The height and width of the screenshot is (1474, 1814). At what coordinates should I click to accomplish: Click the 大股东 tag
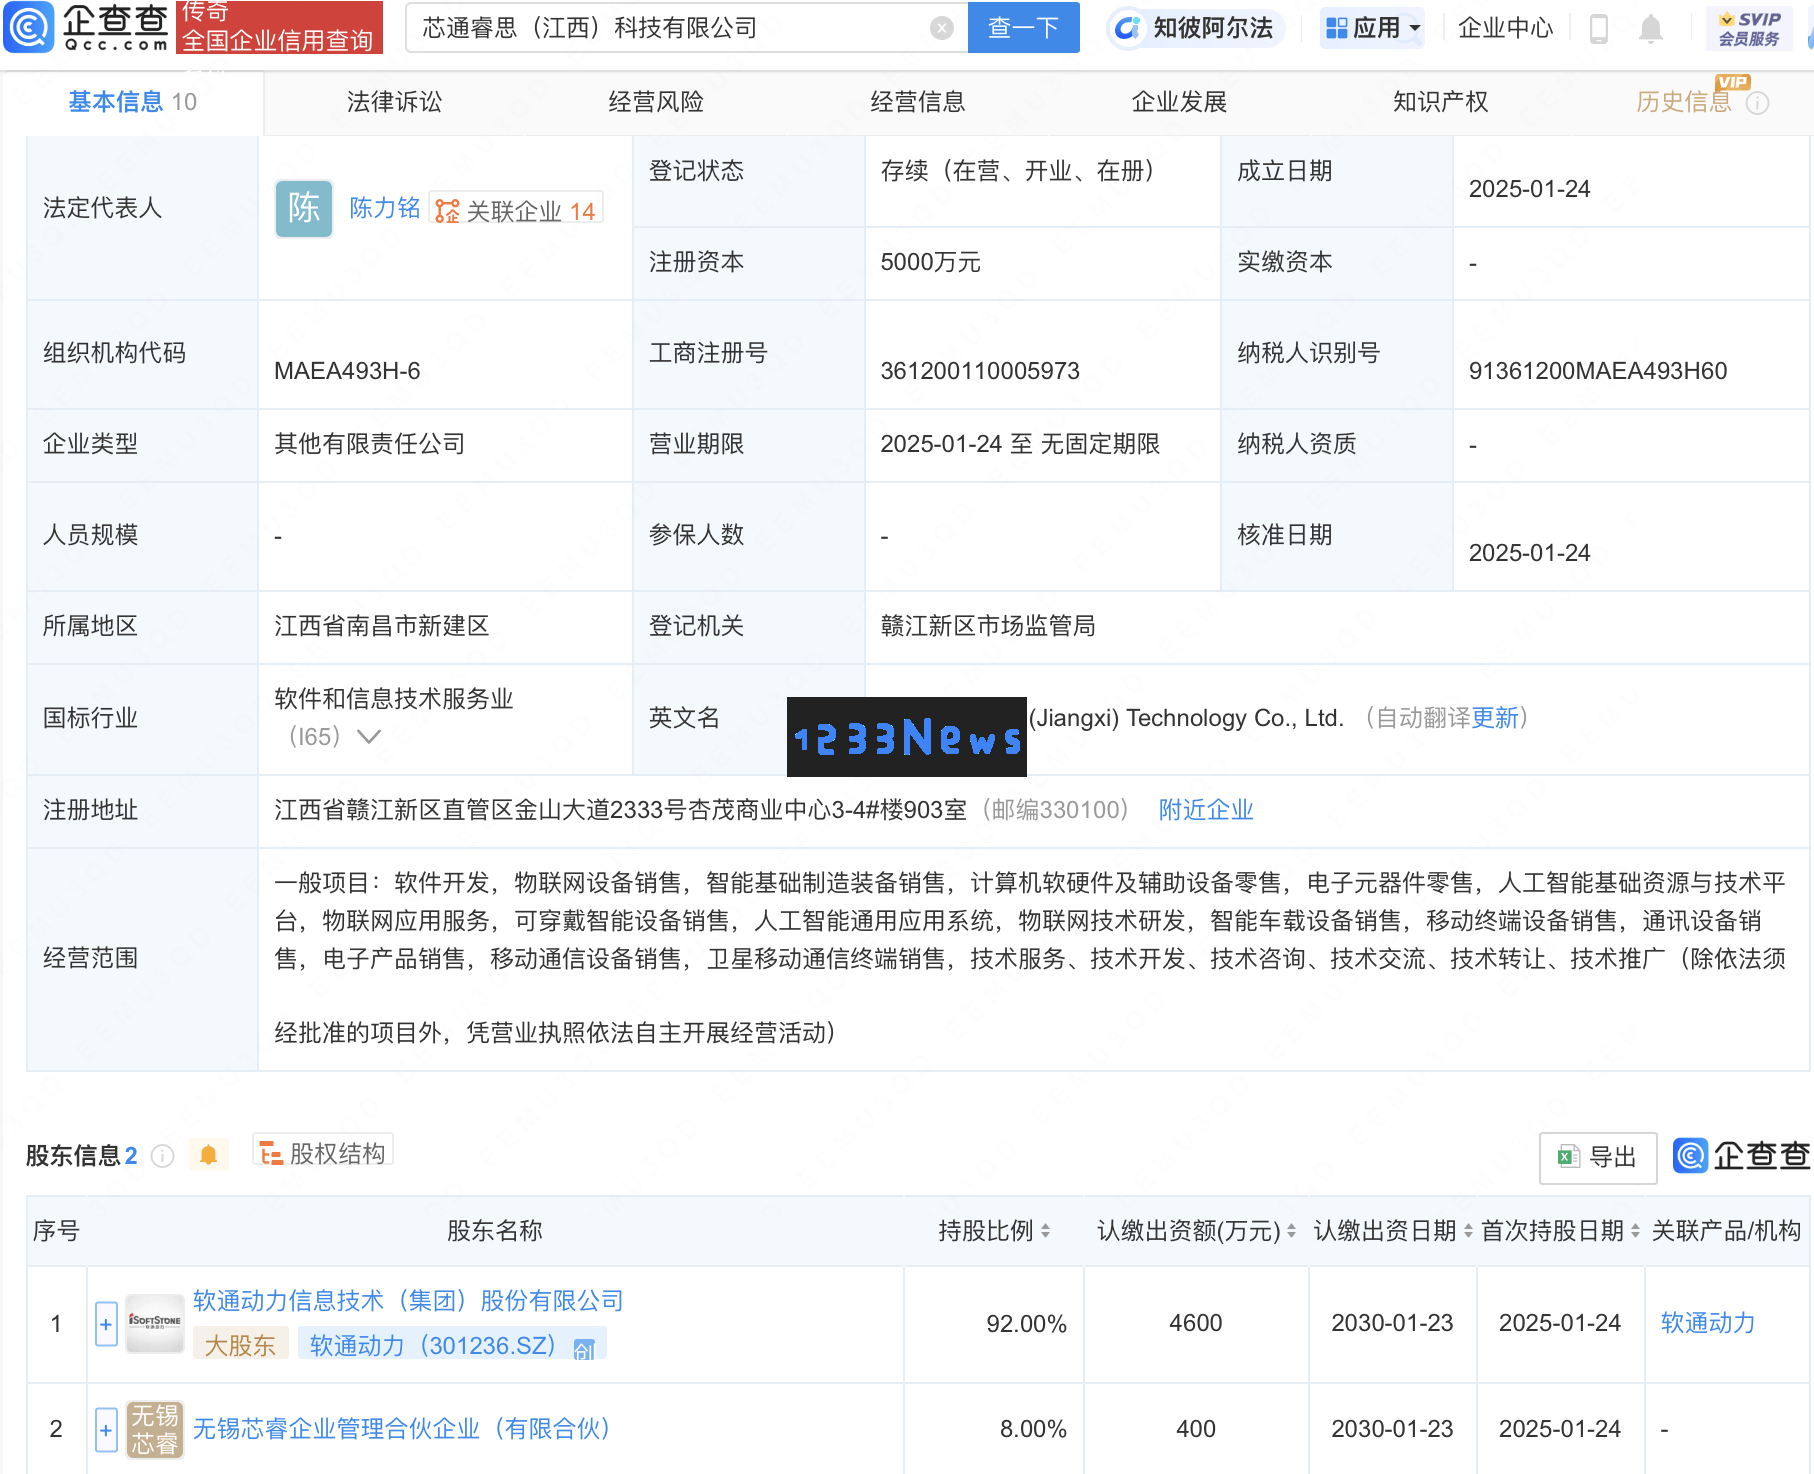240,1346
